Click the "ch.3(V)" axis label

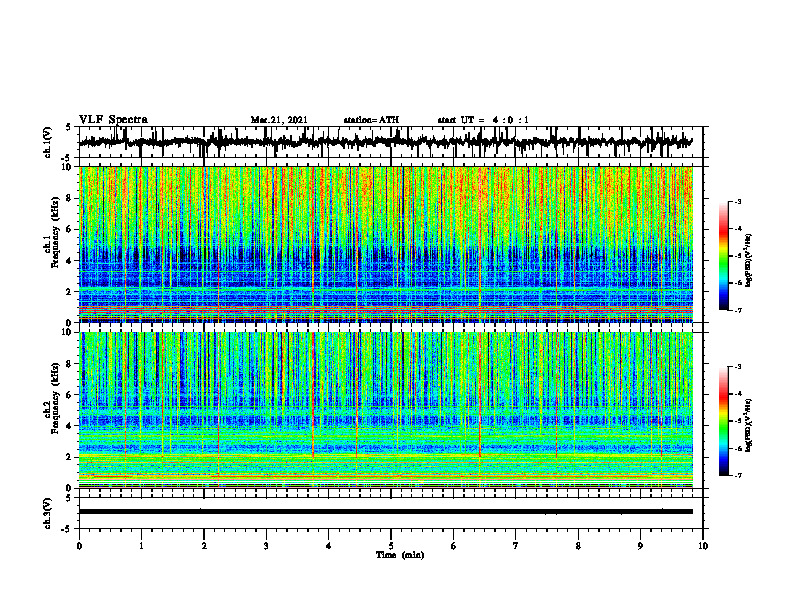[x=48, y=513]
